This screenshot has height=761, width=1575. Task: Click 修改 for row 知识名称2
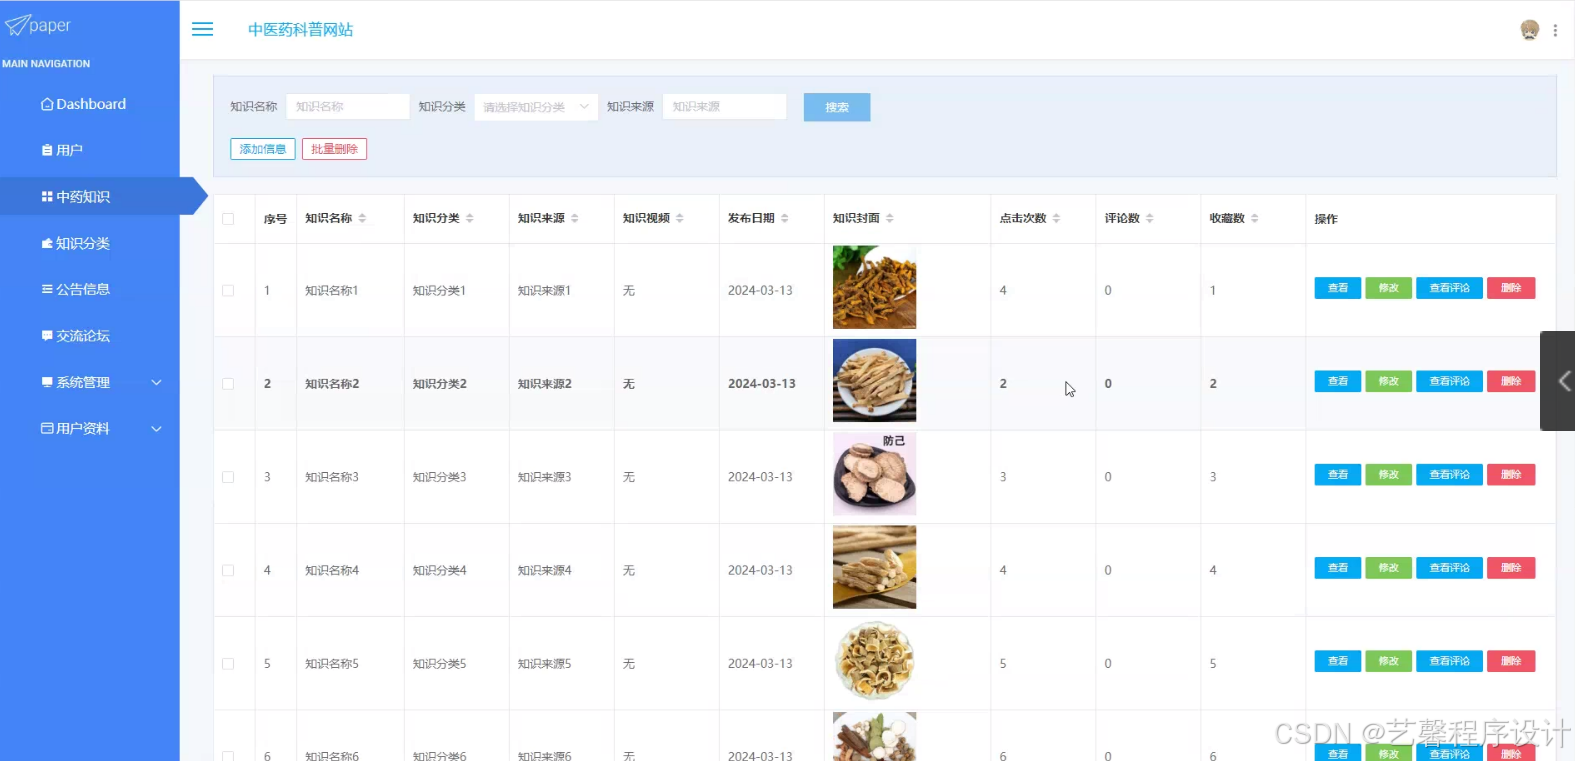pyautogui.click(x=1388, y=381)
